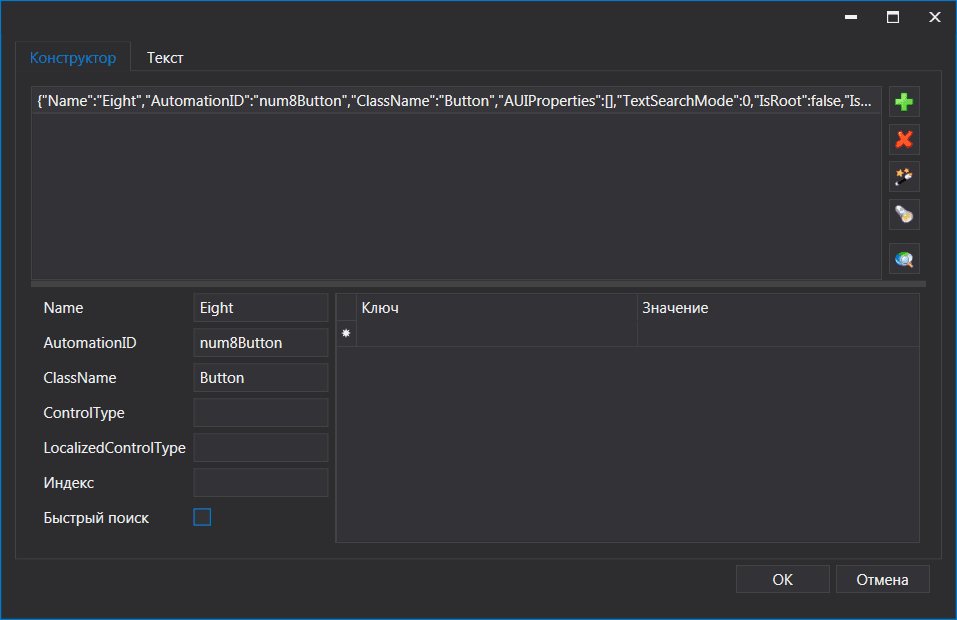This screenshot has width=957, height=620.
Task: Click the green plus add icon
Action: click(x=904, y=102)
